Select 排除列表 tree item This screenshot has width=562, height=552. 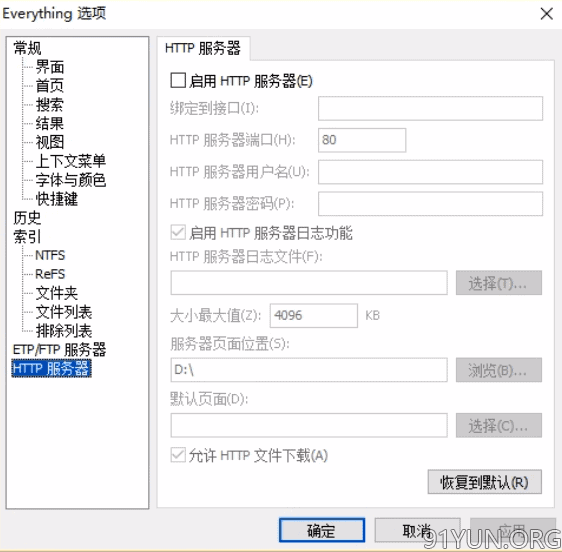(x=64, y=330)
